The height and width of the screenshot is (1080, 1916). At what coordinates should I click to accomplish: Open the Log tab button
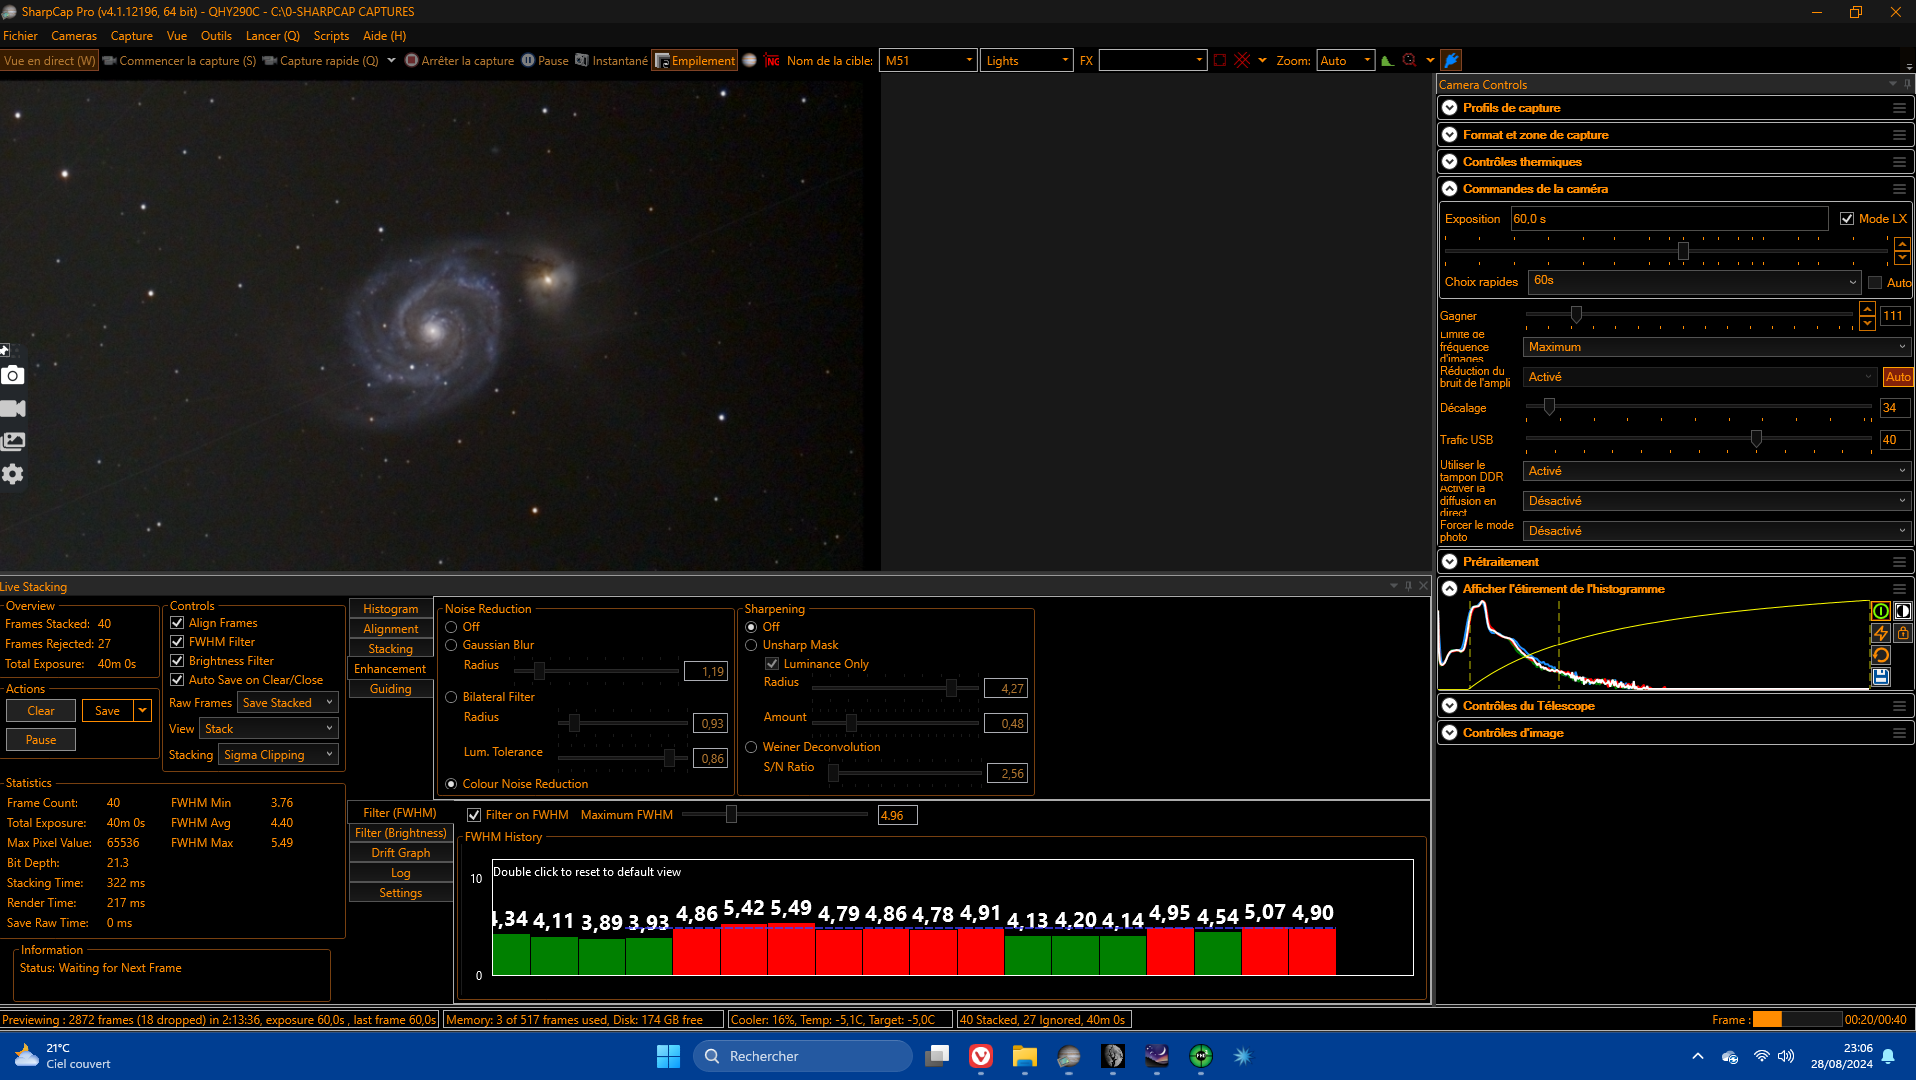tap(400, 873)
